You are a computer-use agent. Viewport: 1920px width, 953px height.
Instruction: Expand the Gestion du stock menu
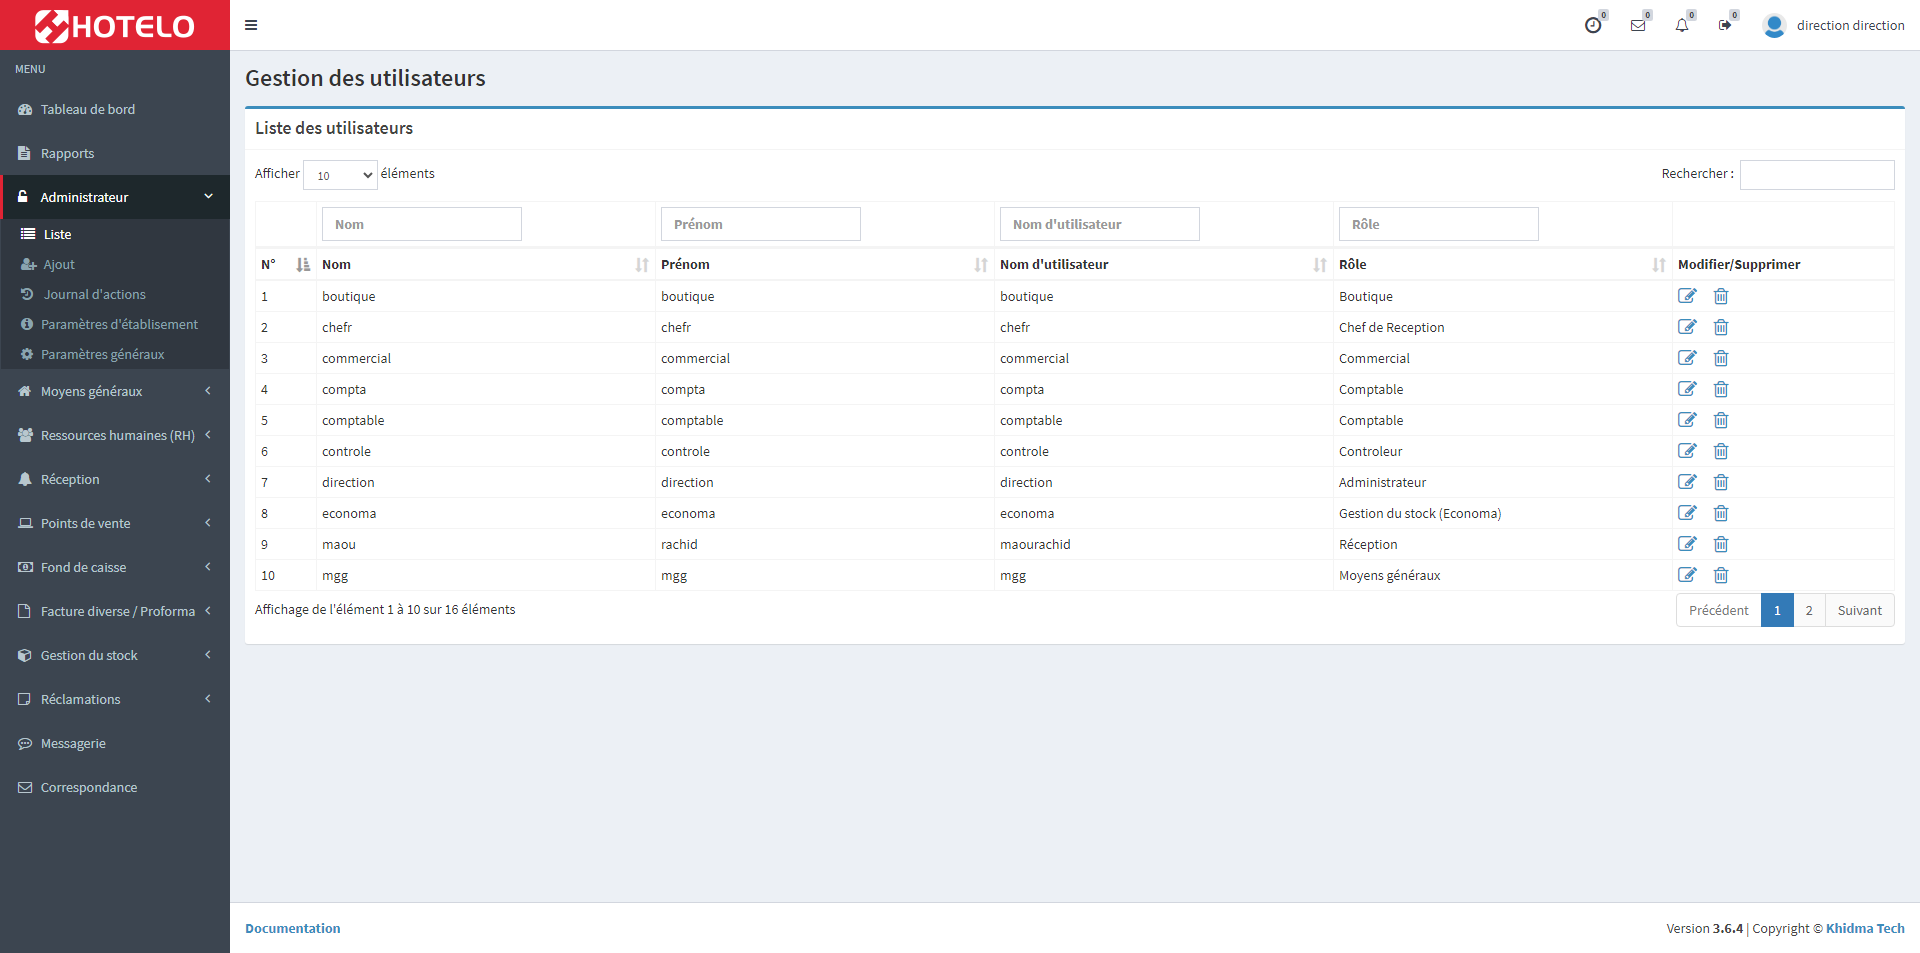click(115, 655)
